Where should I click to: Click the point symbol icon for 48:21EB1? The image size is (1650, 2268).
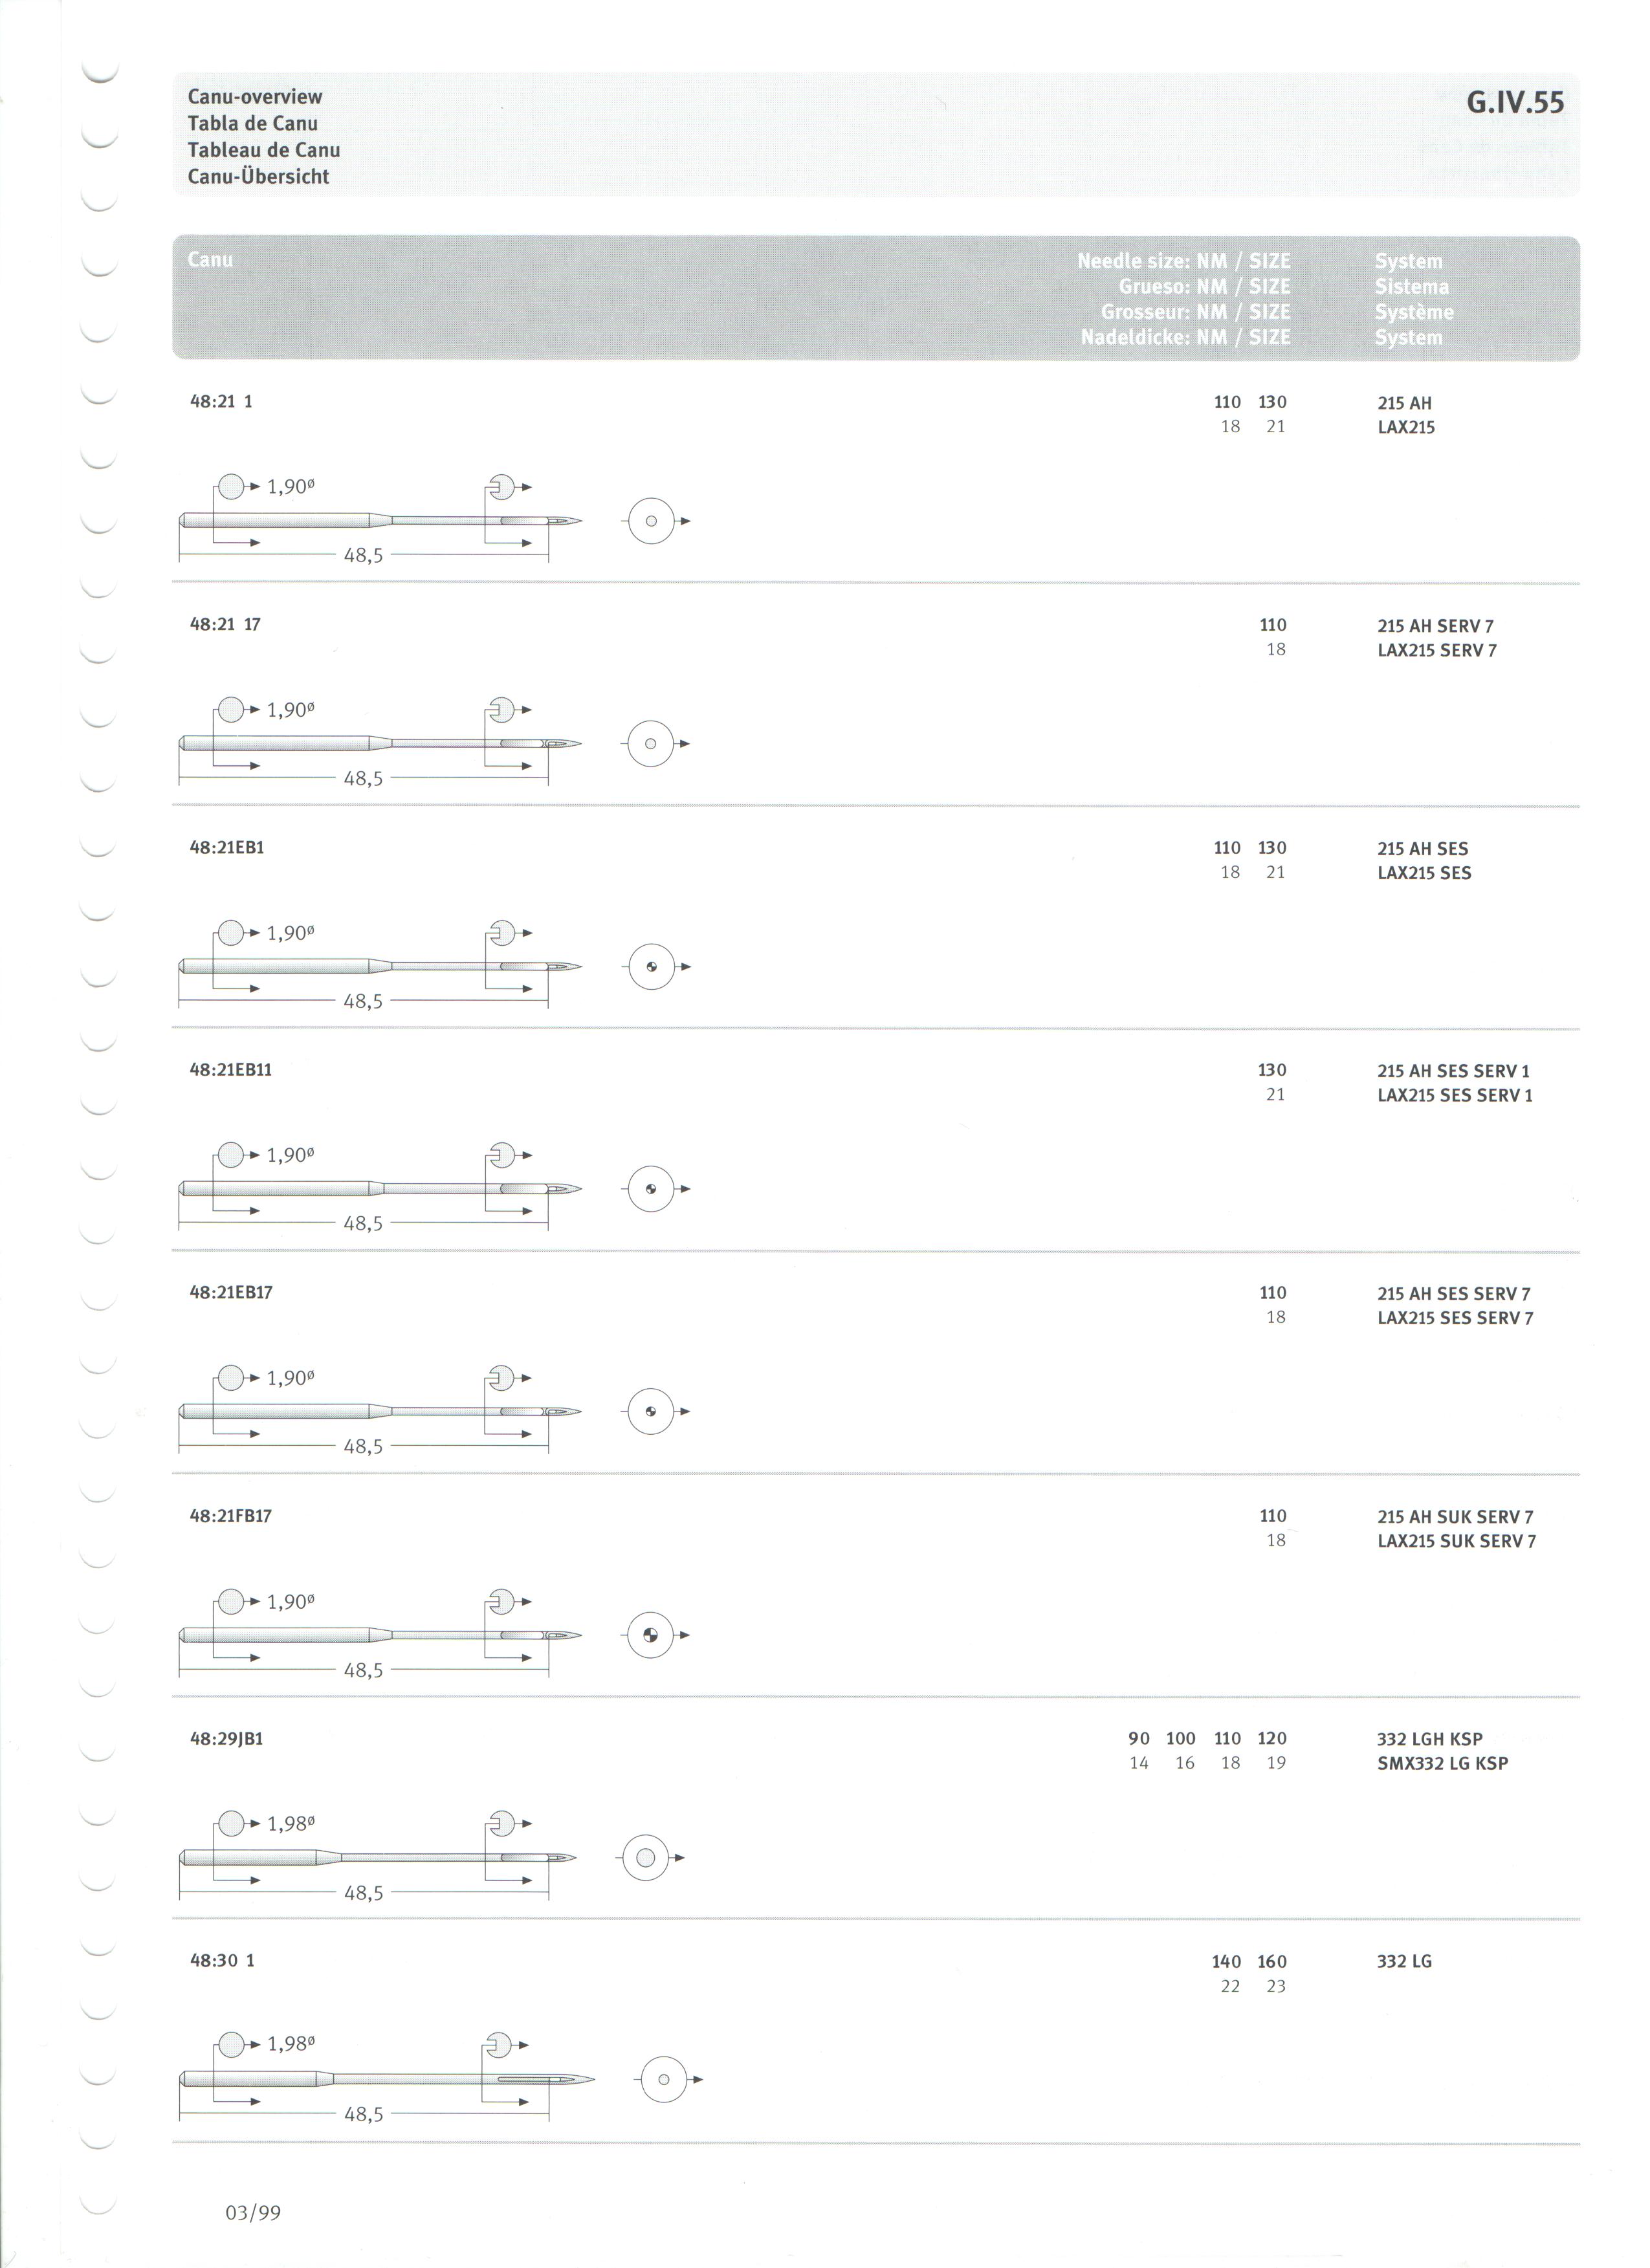click(x=650, y=967)
